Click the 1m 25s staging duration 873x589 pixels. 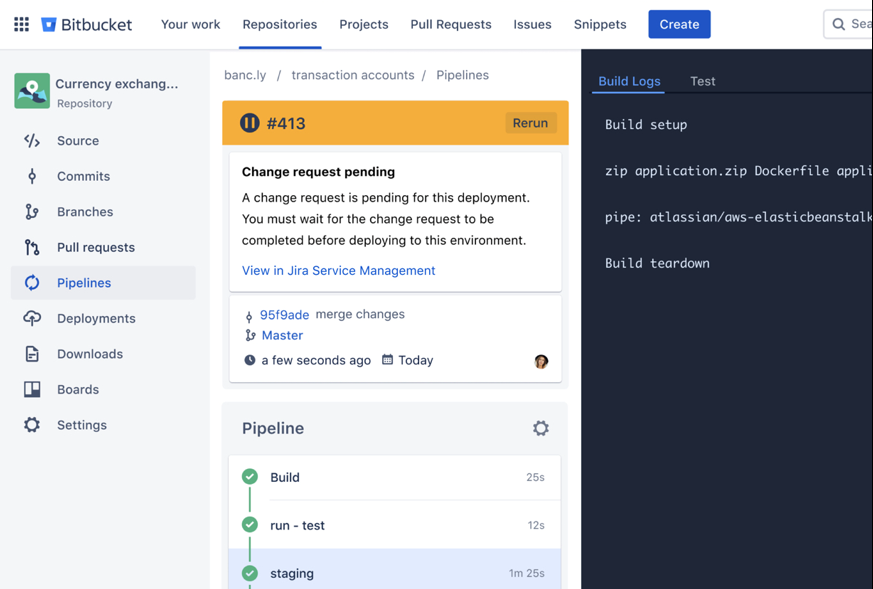(527, 573)
